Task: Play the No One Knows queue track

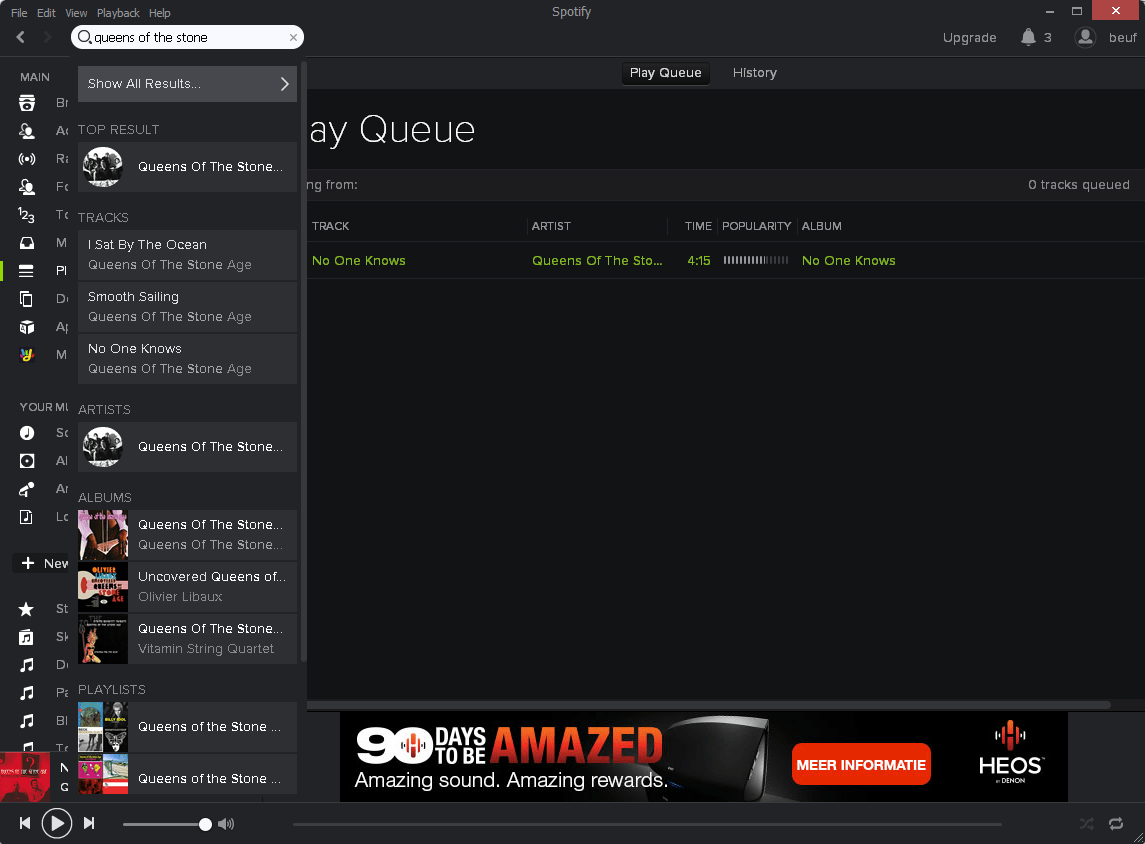Action: click(x=359, y=261)
